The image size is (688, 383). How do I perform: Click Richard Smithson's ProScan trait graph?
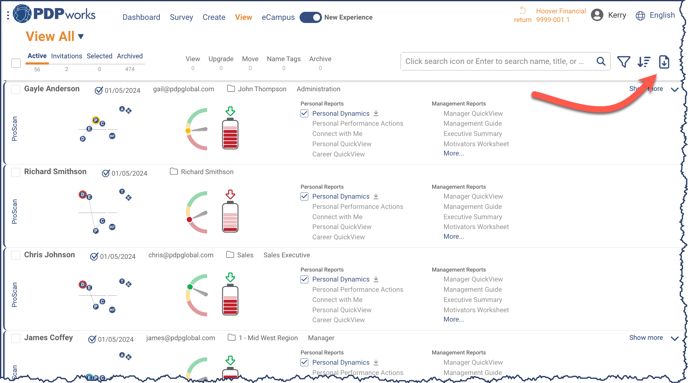(104, 211)
